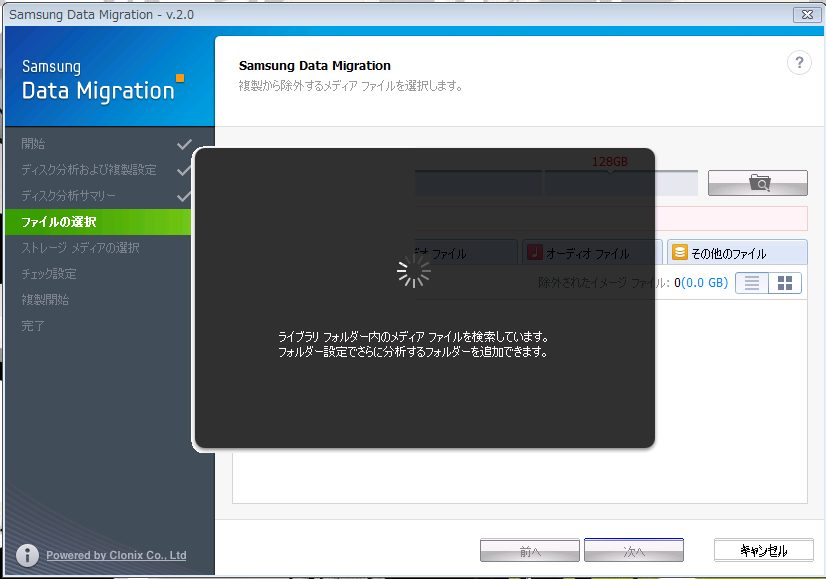Open the オーディオ ファイル tab
The height and width of the screenshot is (579, 826).
pos(592,254)
